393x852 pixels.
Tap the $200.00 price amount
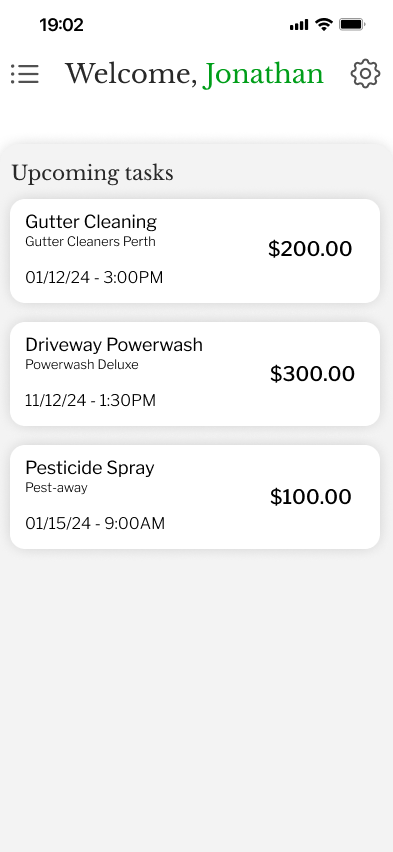click(x=310, y=249)
